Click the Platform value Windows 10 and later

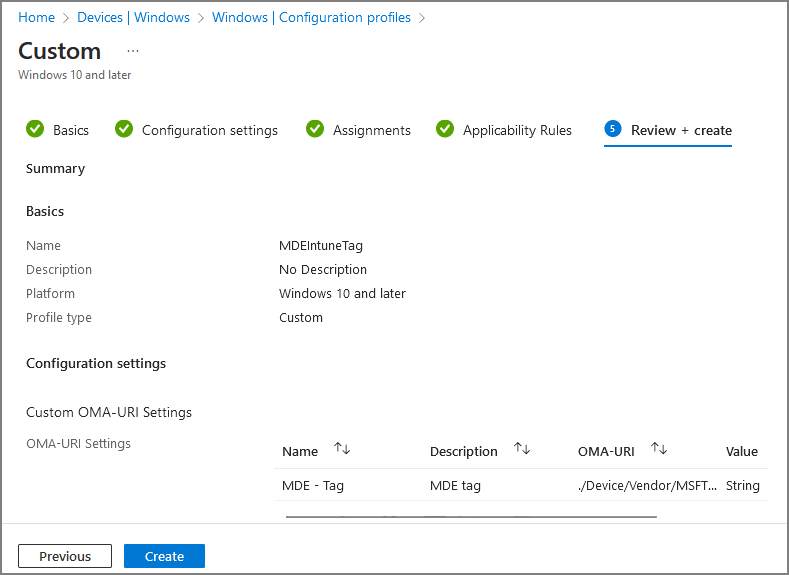pyautogui.click(x=342, y=293)
